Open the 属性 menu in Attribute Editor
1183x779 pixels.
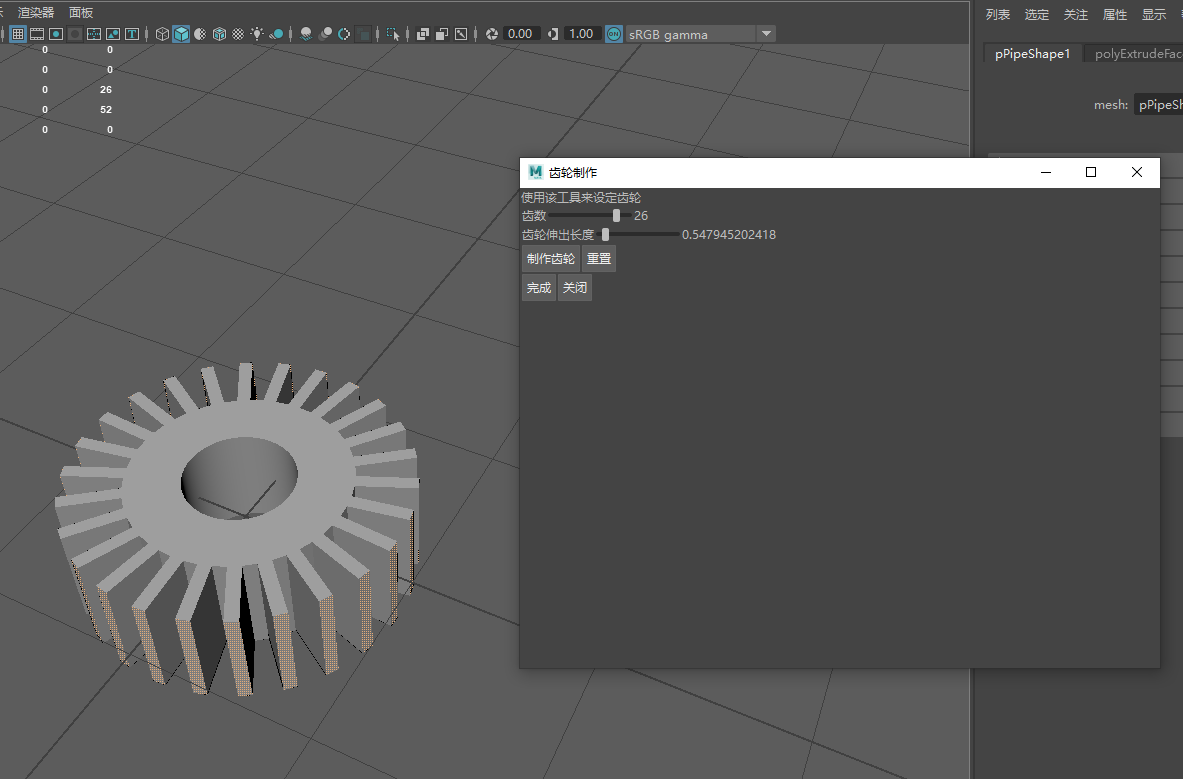click(1115, 14)
